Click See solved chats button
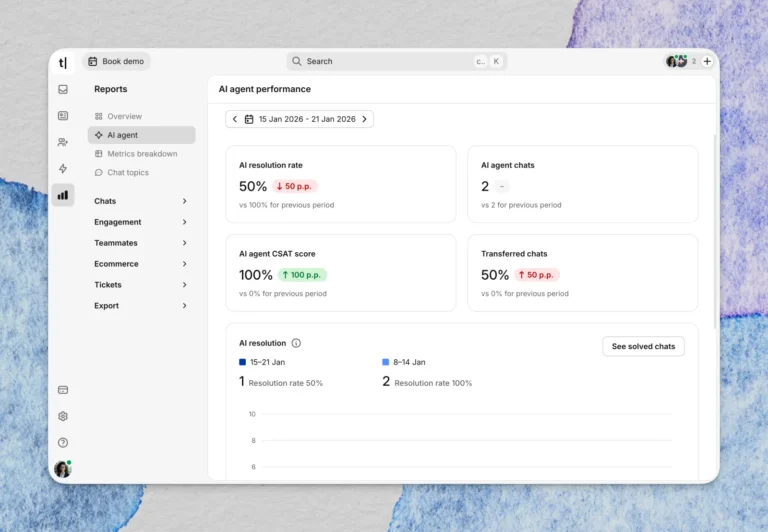Image resolution: width=768 pixels, height=532 pixels. click(x=643, y=346)
